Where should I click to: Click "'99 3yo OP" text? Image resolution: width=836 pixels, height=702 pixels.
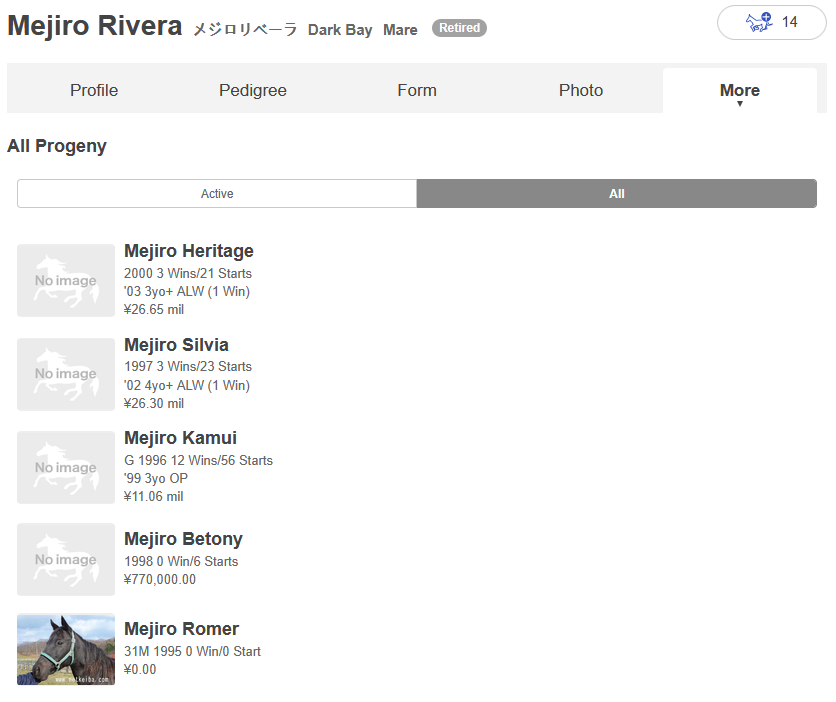pyautogui.click(x=156, y=479)
